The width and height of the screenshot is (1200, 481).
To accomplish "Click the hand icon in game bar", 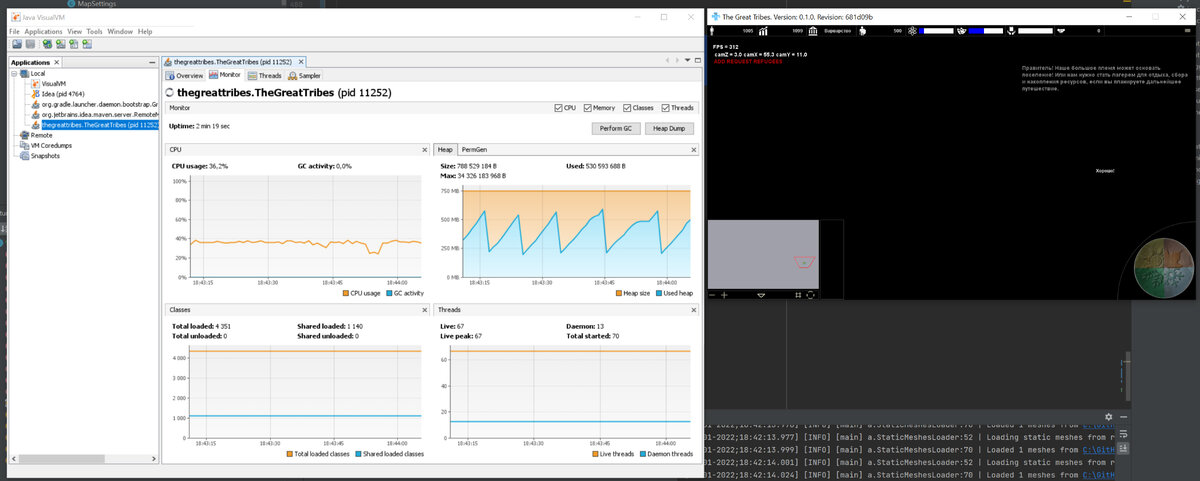I will pos(862,31).
